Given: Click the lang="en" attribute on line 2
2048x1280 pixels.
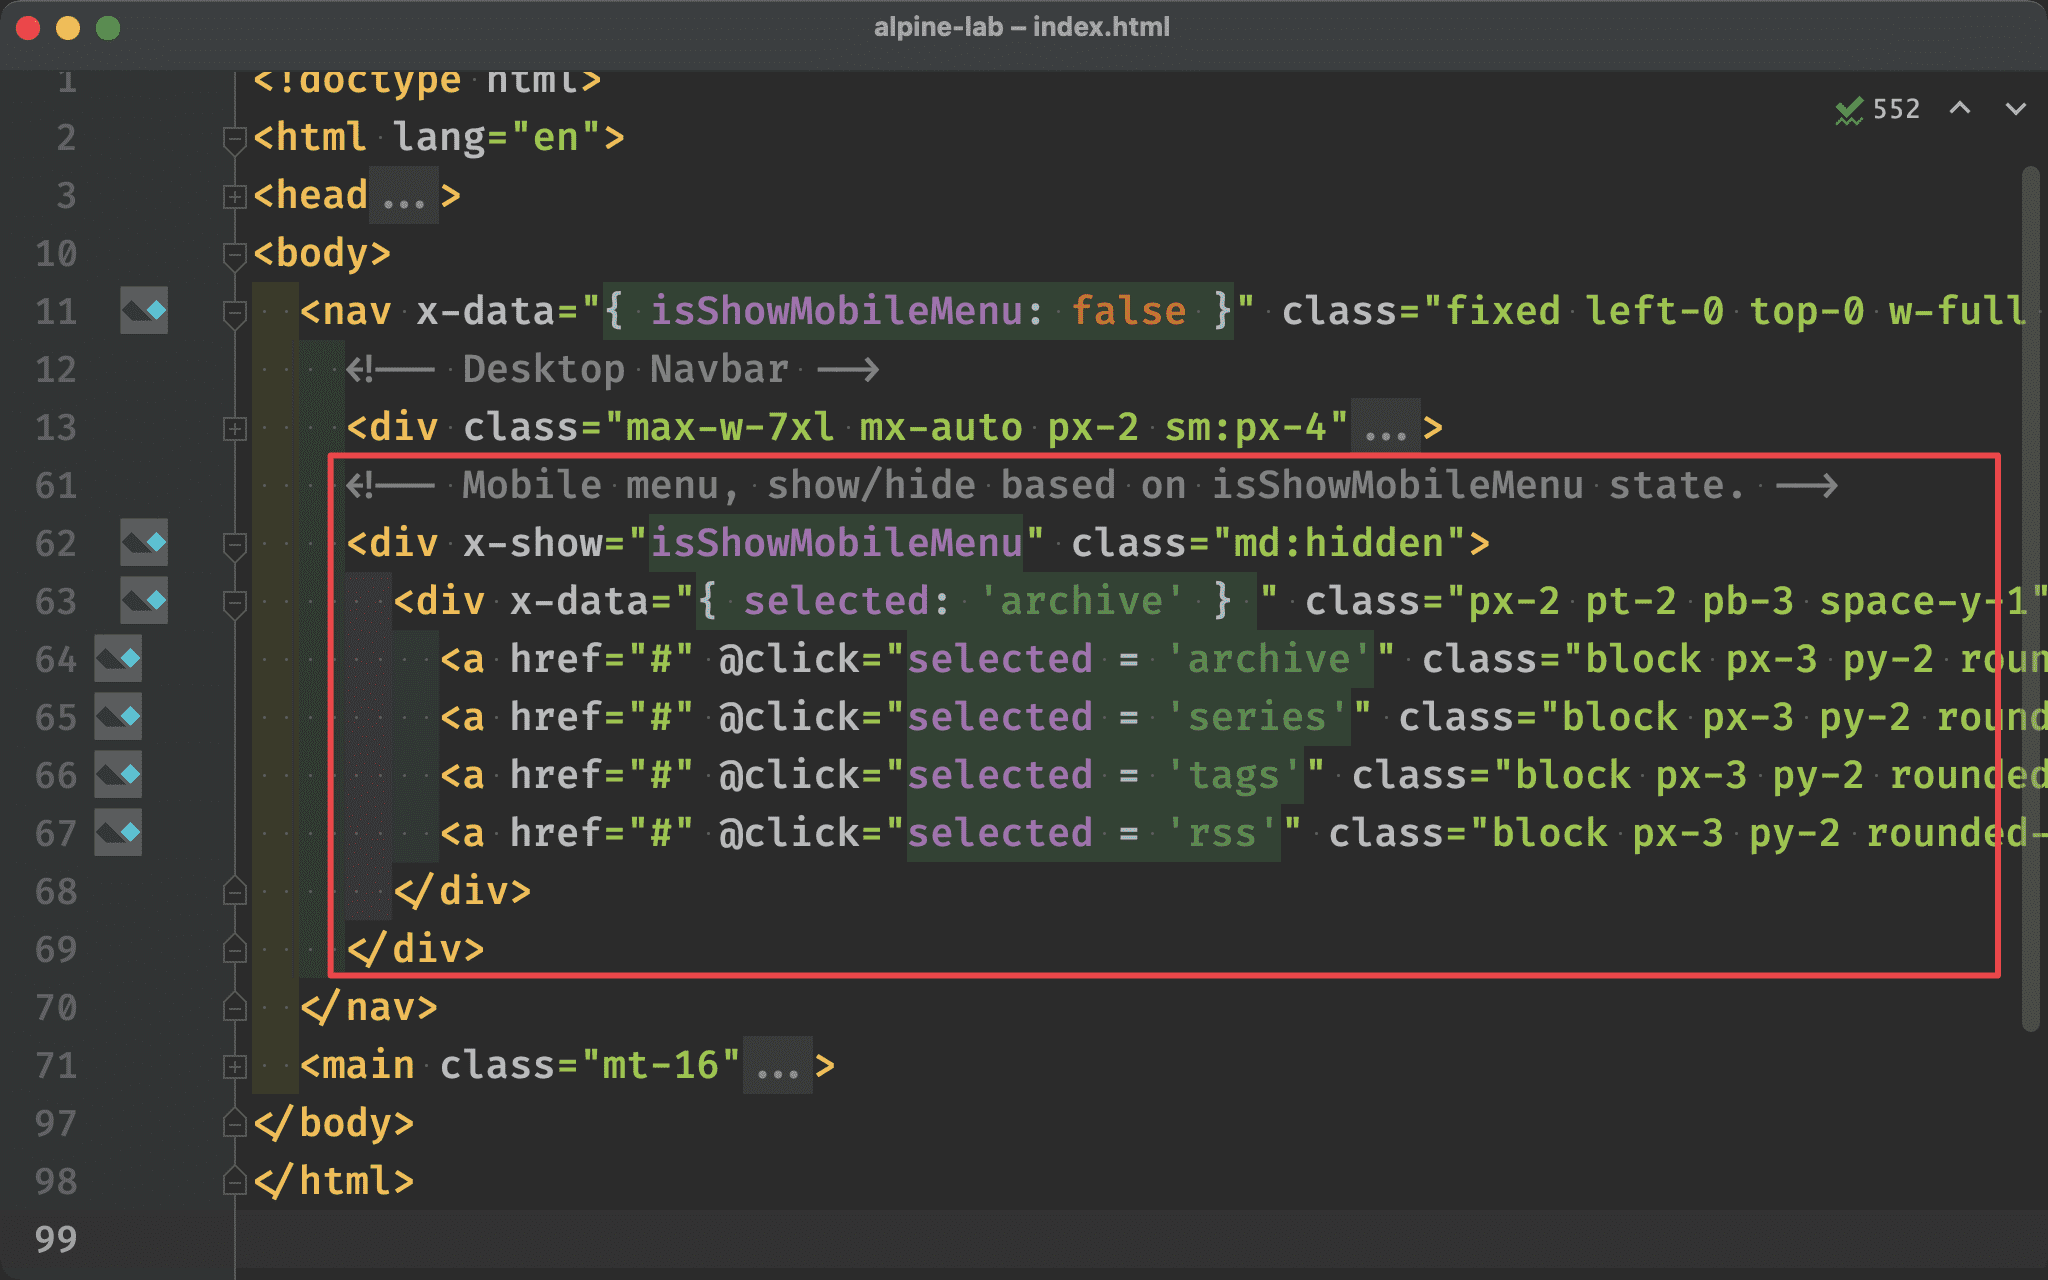Looking at the screenshot, I should point(497,137).
